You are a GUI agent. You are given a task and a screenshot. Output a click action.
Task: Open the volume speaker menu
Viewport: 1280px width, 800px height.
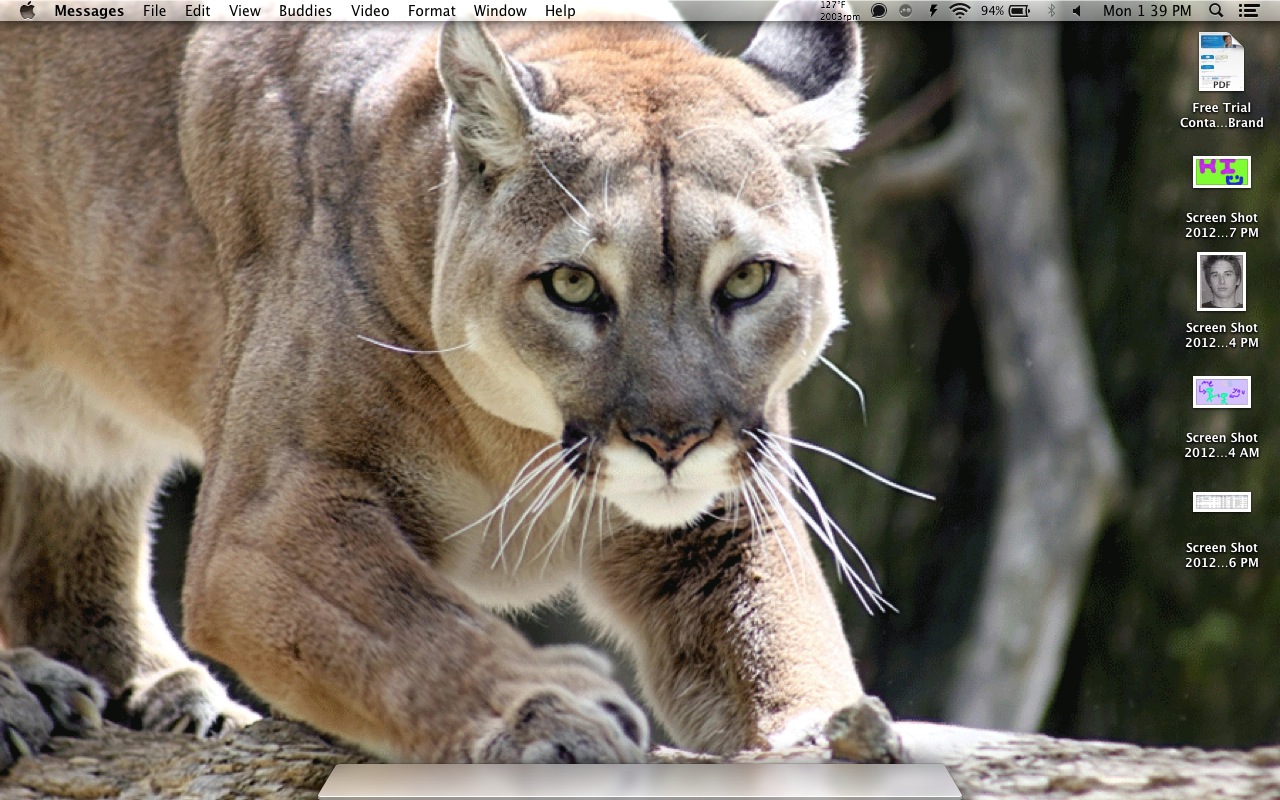tap(1077, 11)
